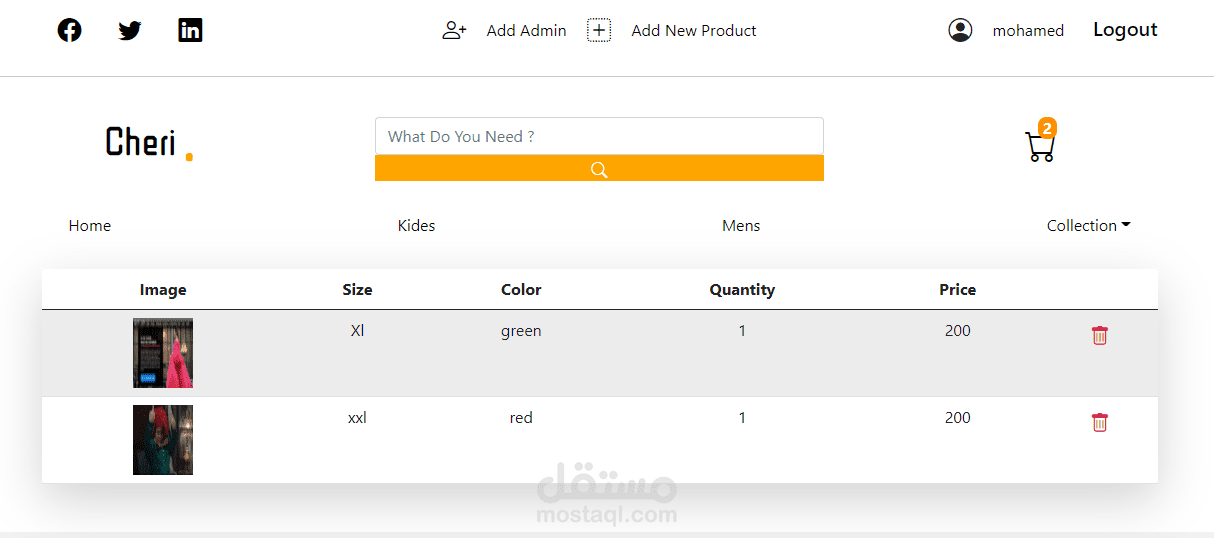Image resolution: width=1214 pixels, height=538 pixels.
Task: Open the Kides category
Action: pyautogui.click(x=416, y=225)
